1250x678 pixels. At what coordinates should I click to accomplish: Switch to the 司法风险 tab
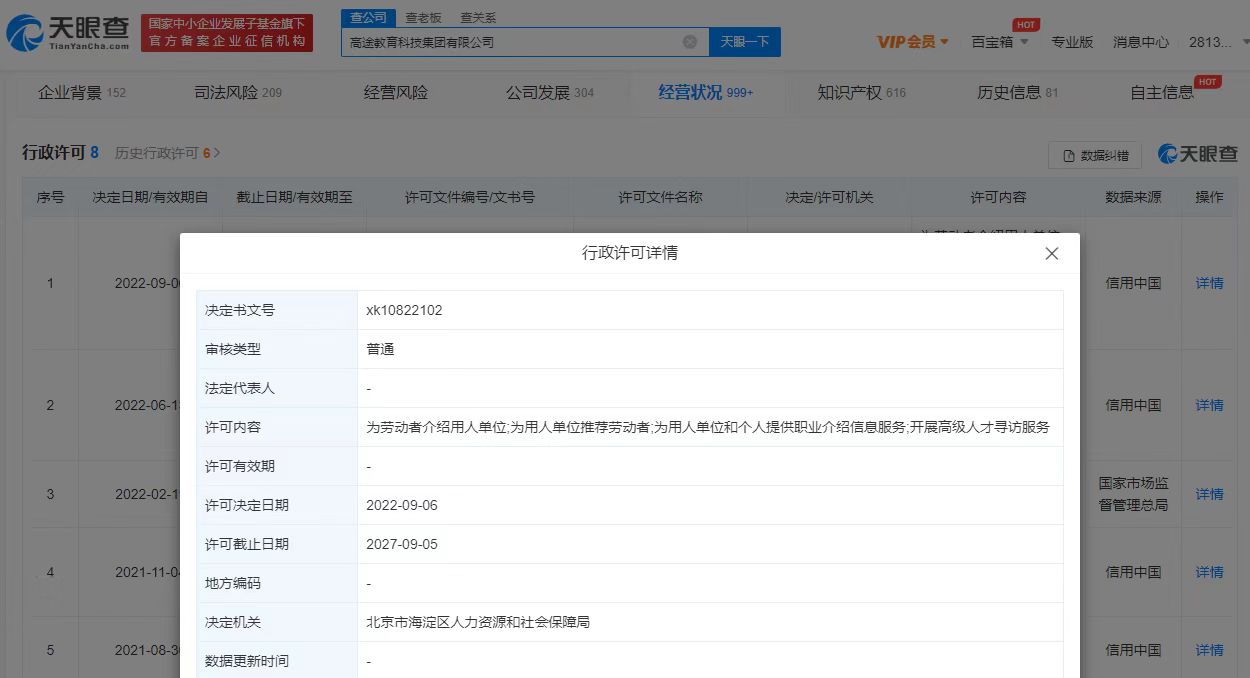pos(238,93)
